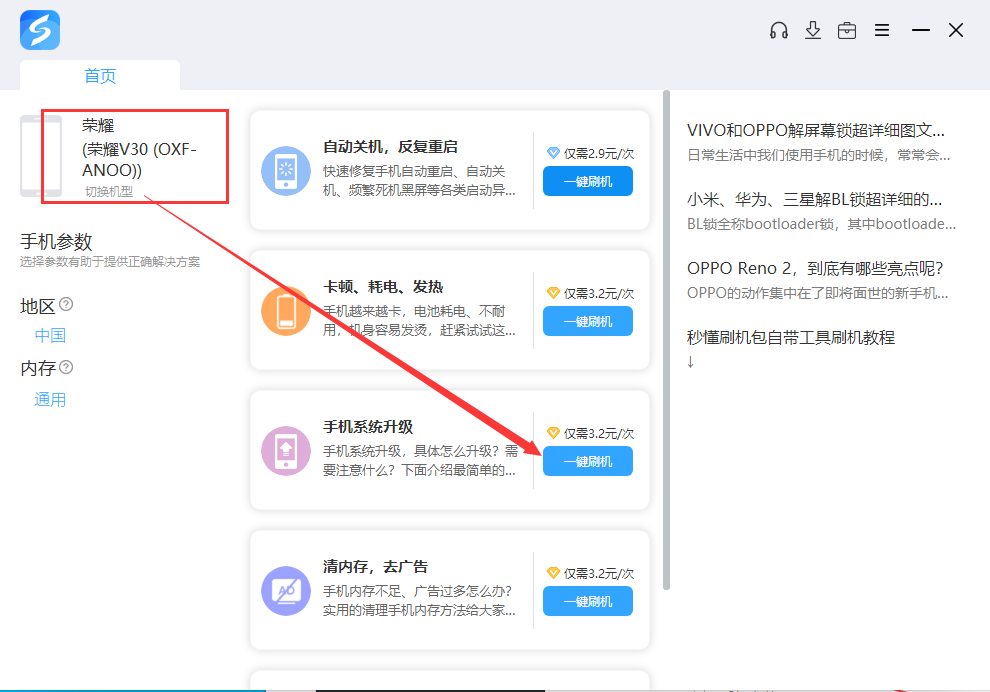Click the pink 手机系统升级 upgrade icon
Image resolution: width=990 pixels, height=692 pixels.
click(x=286, y=451)
